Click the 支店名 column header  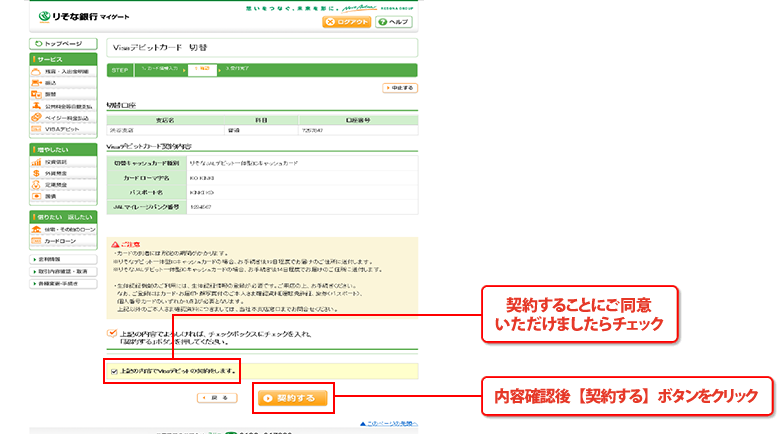tap(165, 120)
